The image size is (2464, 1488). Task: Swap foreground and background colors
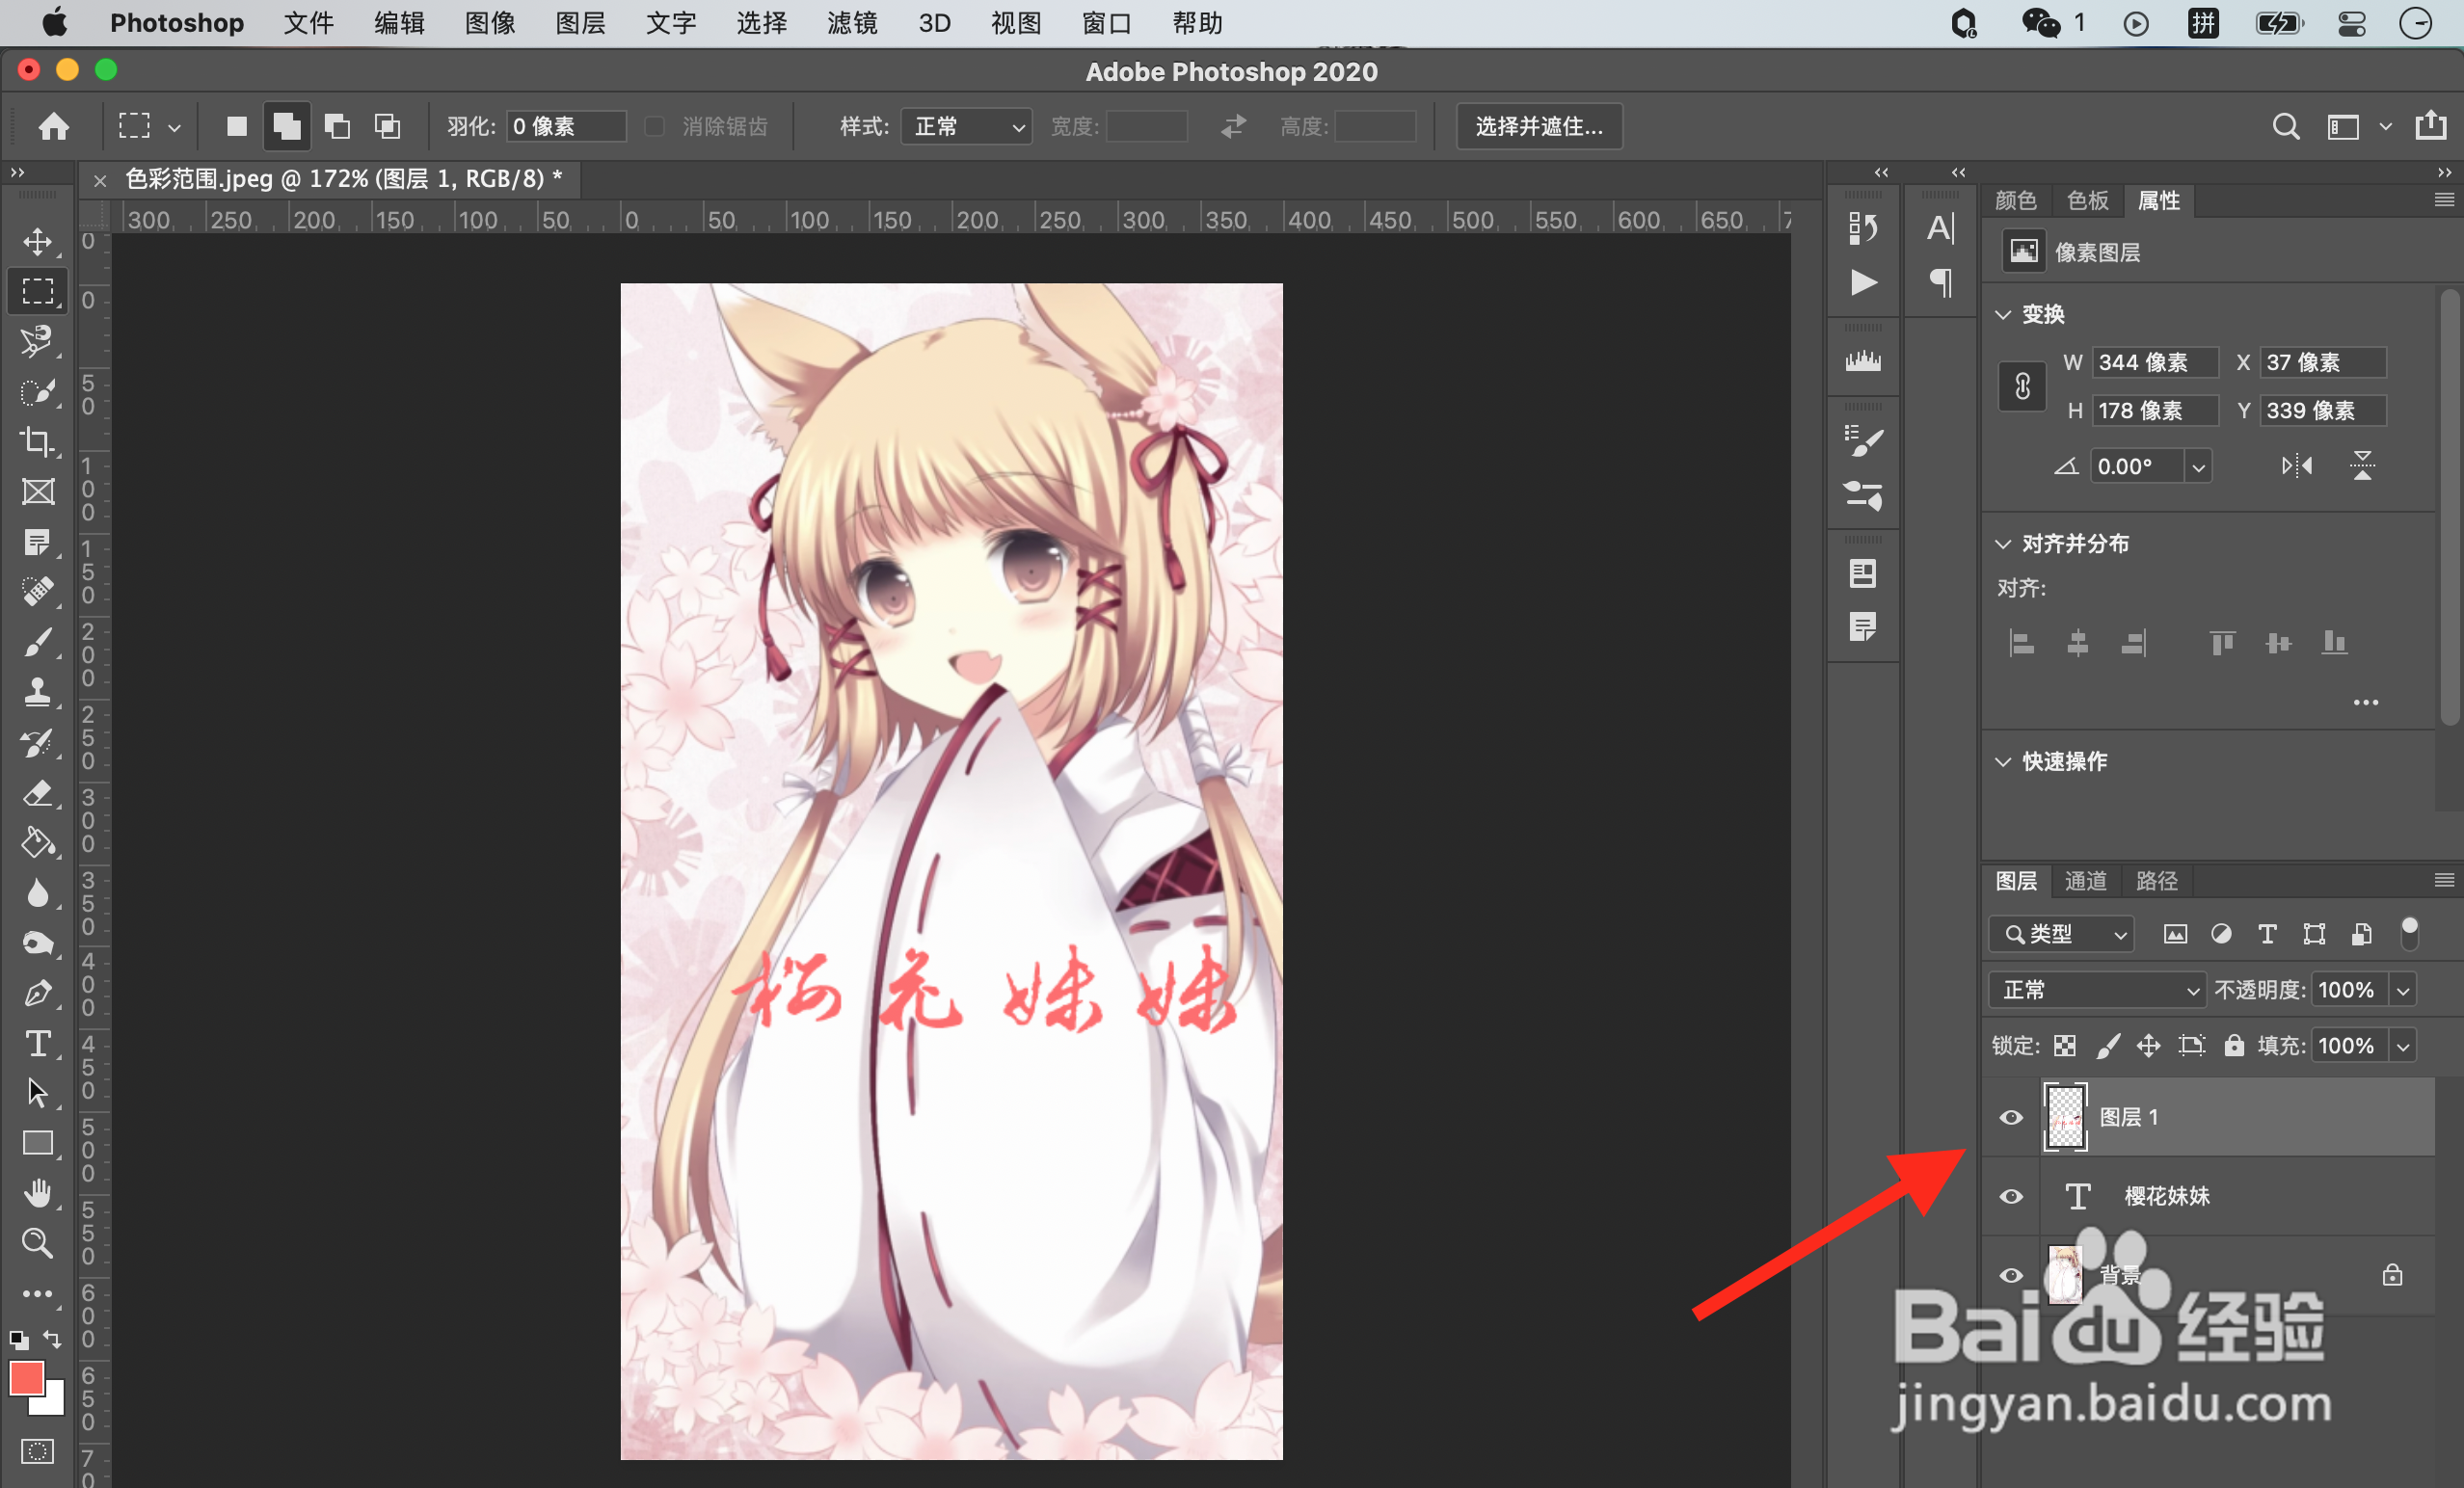click(x=52, y=1338)
